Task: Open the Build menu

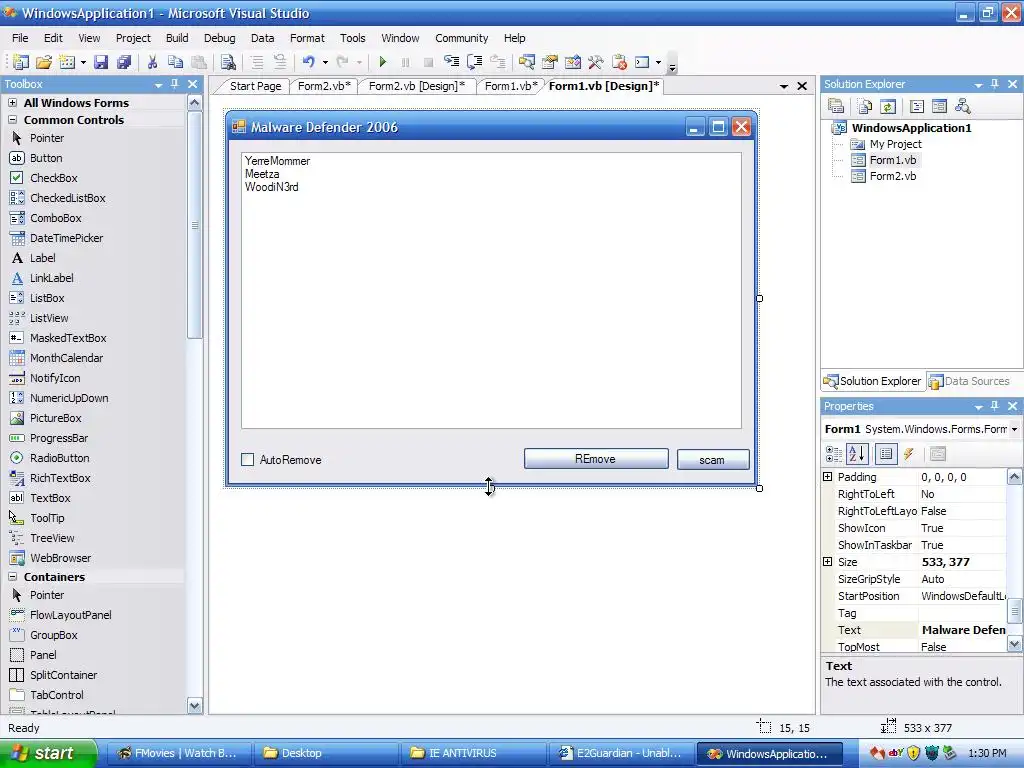Action: [177, 38]
